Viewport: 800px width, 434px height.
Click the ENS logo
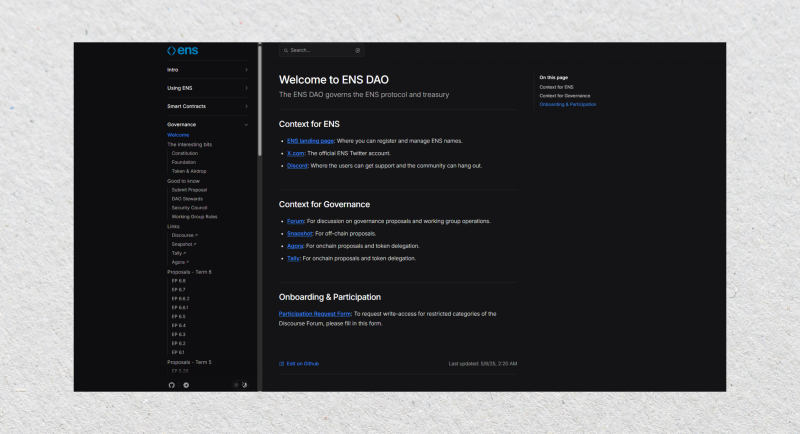(183, 50)
